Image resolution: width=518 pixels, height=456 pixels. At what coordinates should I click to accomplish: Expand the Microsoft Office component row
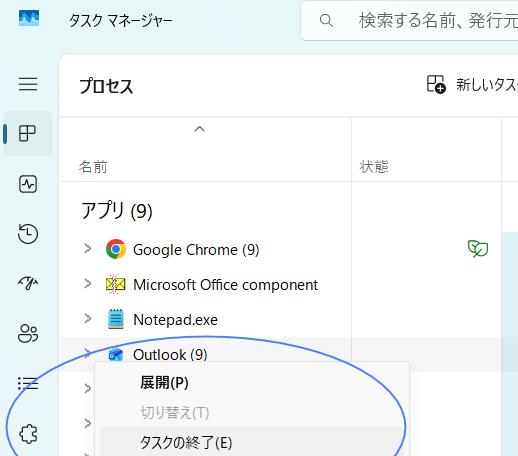[x=88, y=284]
